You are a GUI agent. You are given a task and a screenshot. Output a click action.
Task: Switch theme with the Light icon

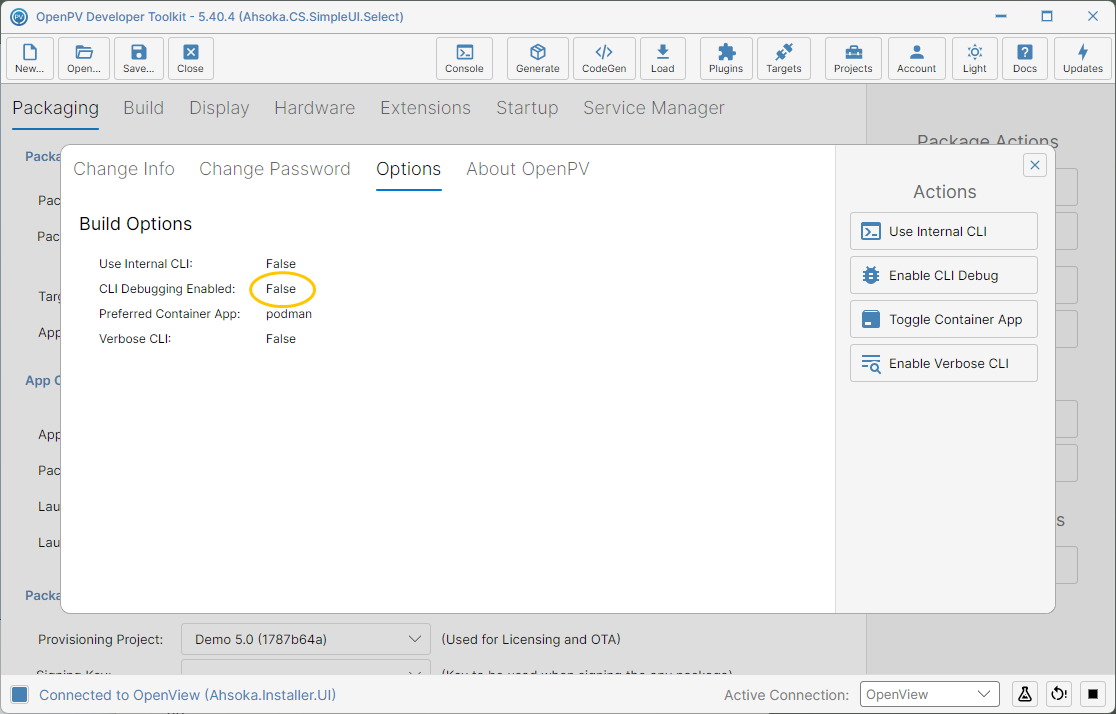975,58
